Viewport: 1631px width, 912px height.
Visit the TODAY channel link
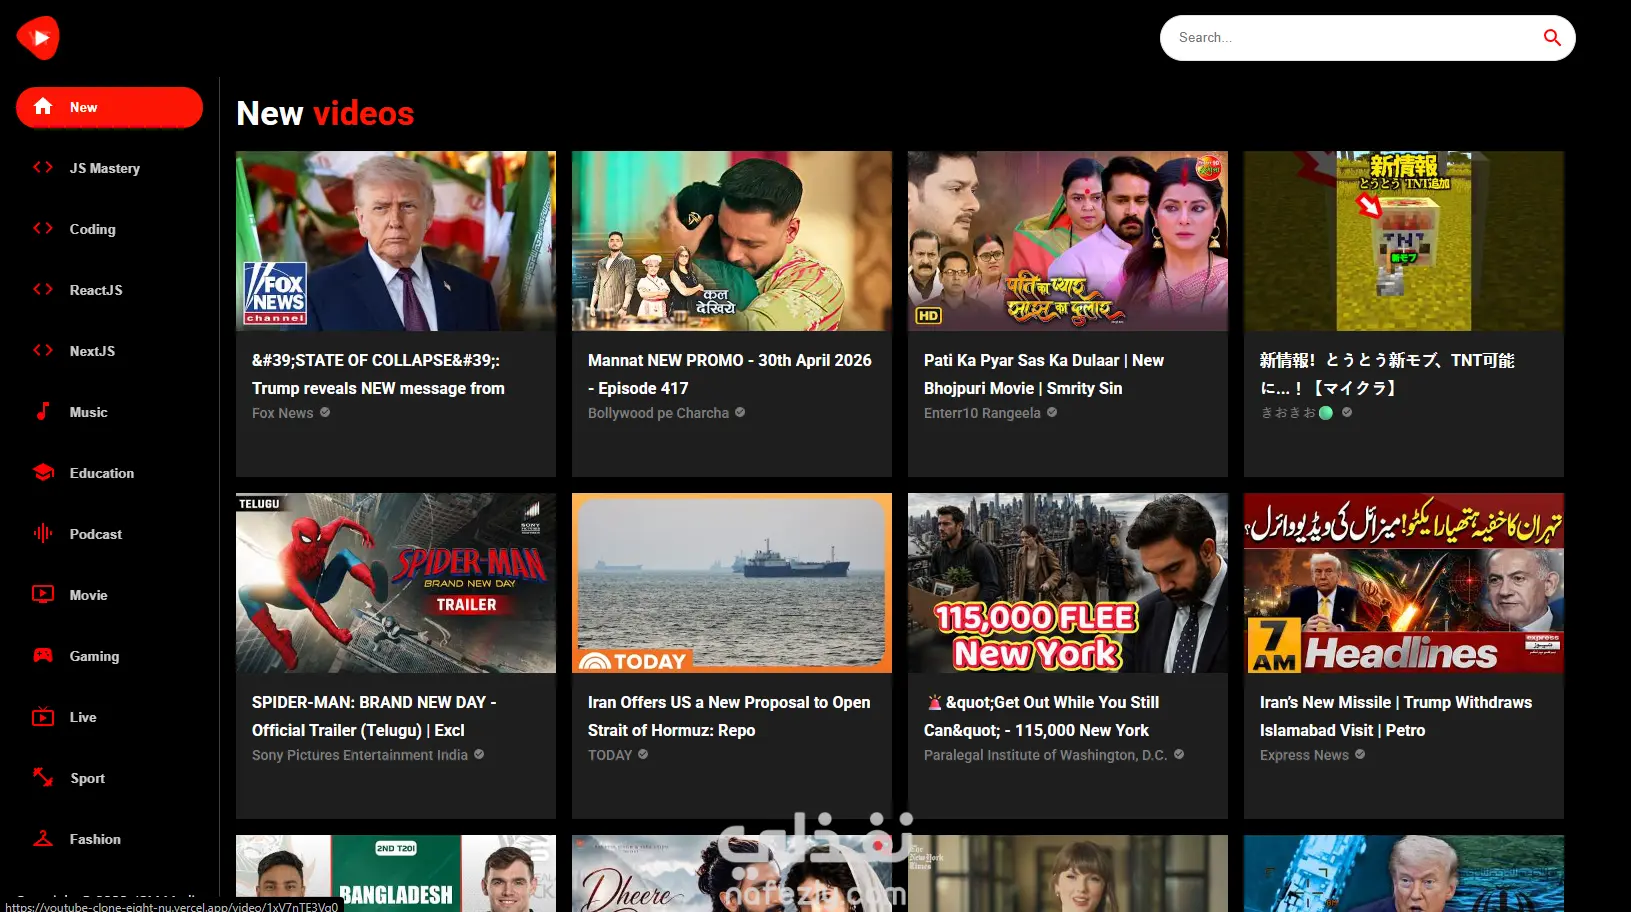[x=610, y=755]
